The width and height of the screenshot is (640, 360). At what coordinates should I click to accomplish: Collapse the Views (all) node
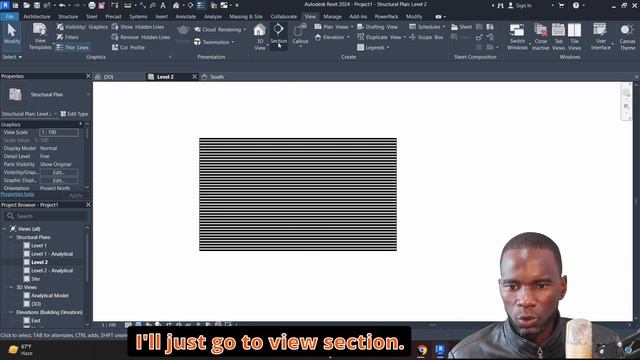4,229
